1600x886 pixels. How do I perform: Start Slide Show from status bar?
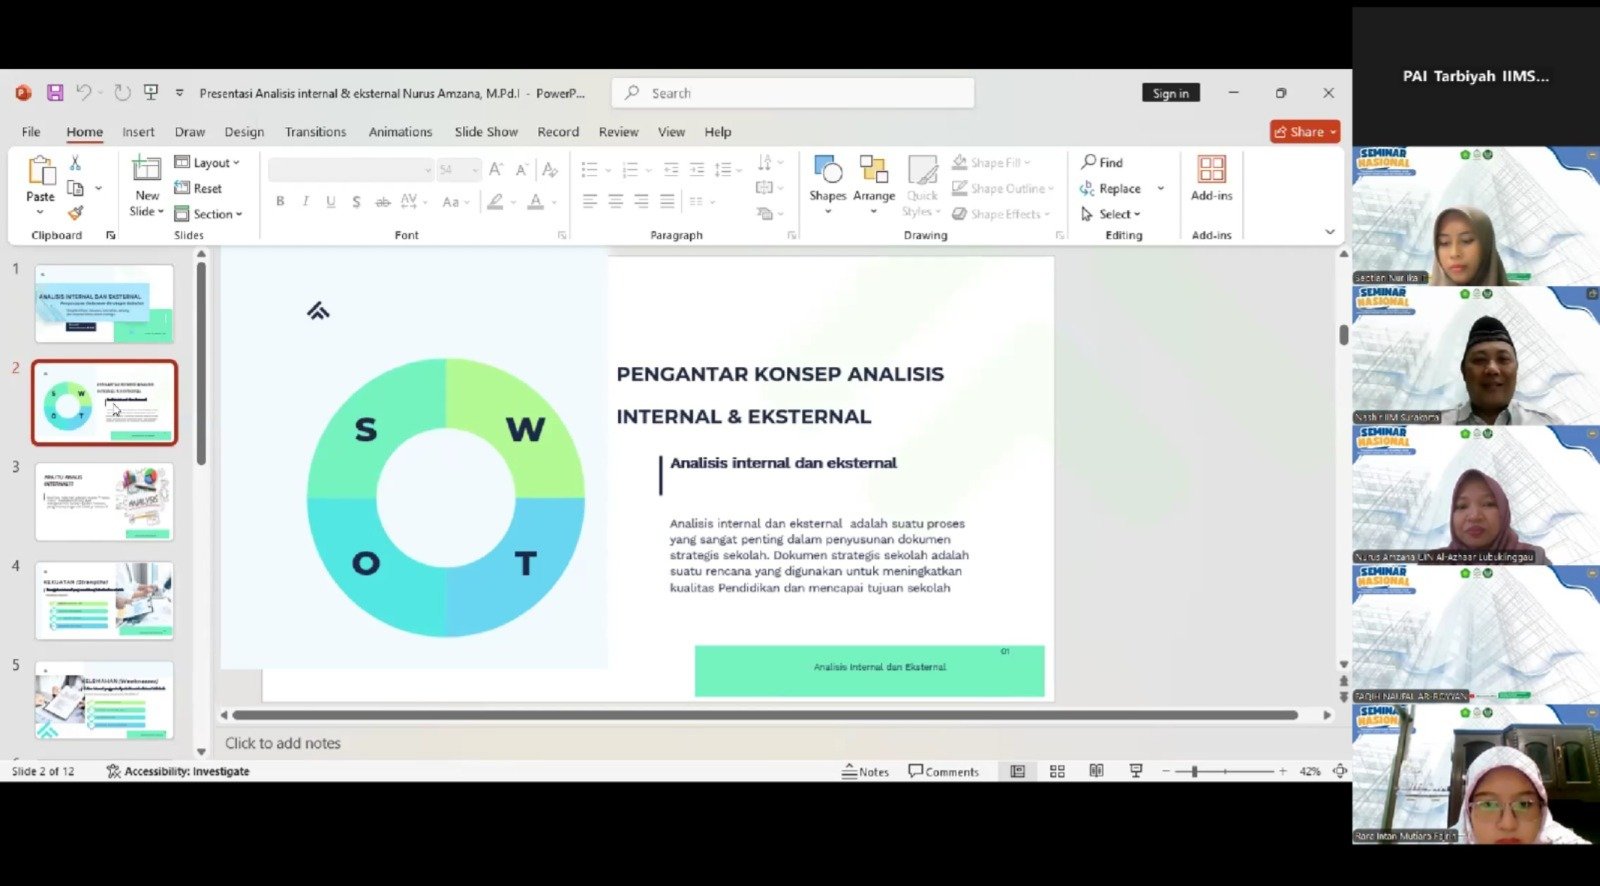tap(1135, 771)
